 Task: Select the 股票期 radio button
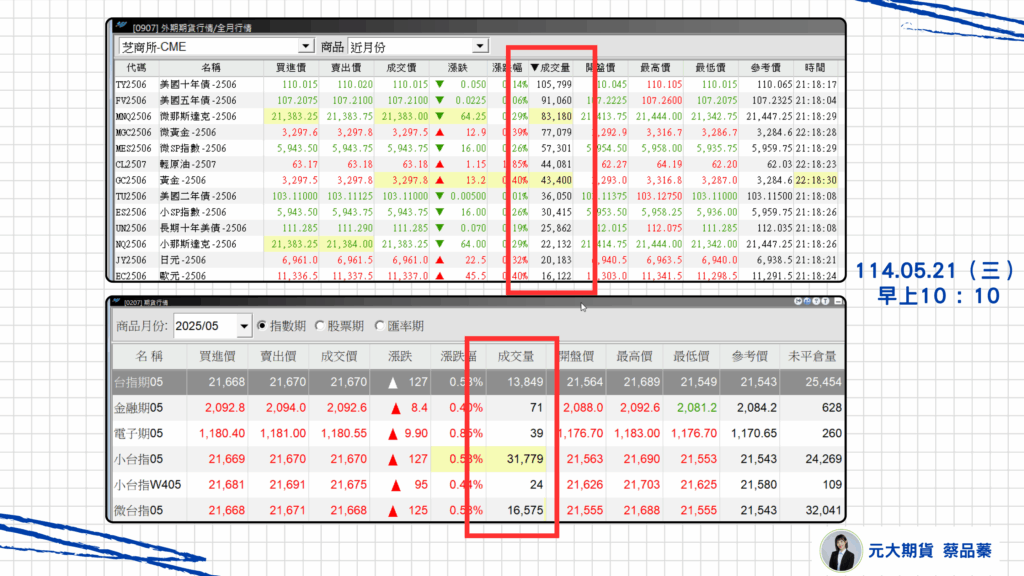pyautogui.click(x=321, y=325)
